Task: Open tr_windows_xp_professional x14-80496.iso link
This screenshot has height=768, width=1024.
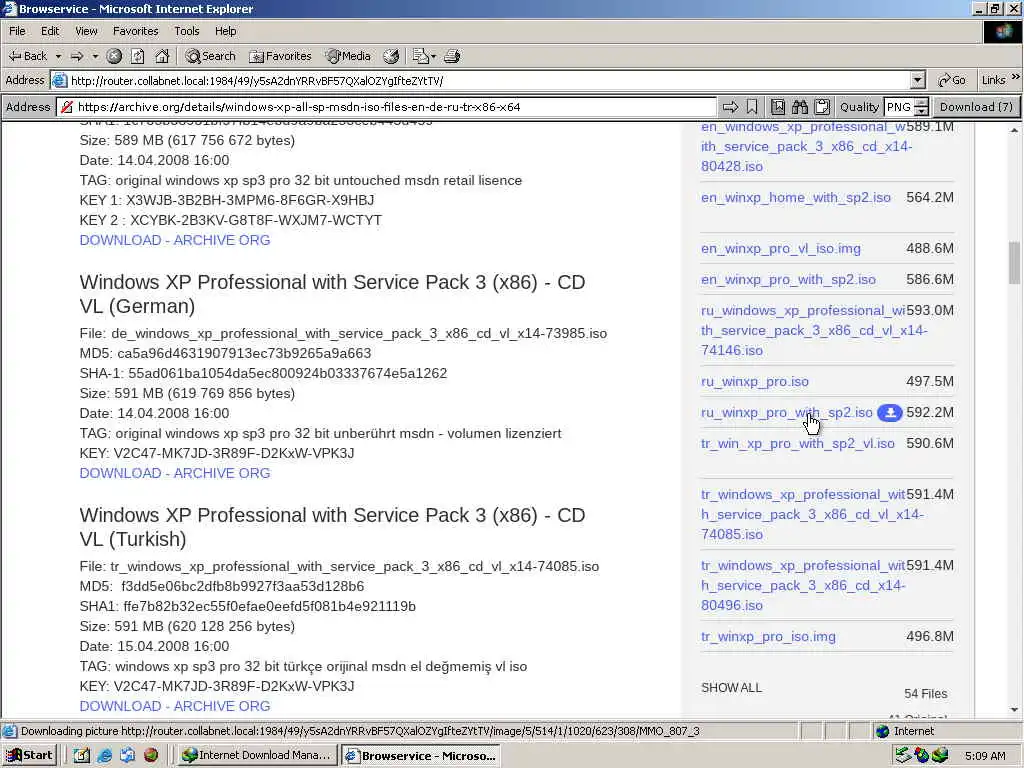Action: (x=804, y=586)
